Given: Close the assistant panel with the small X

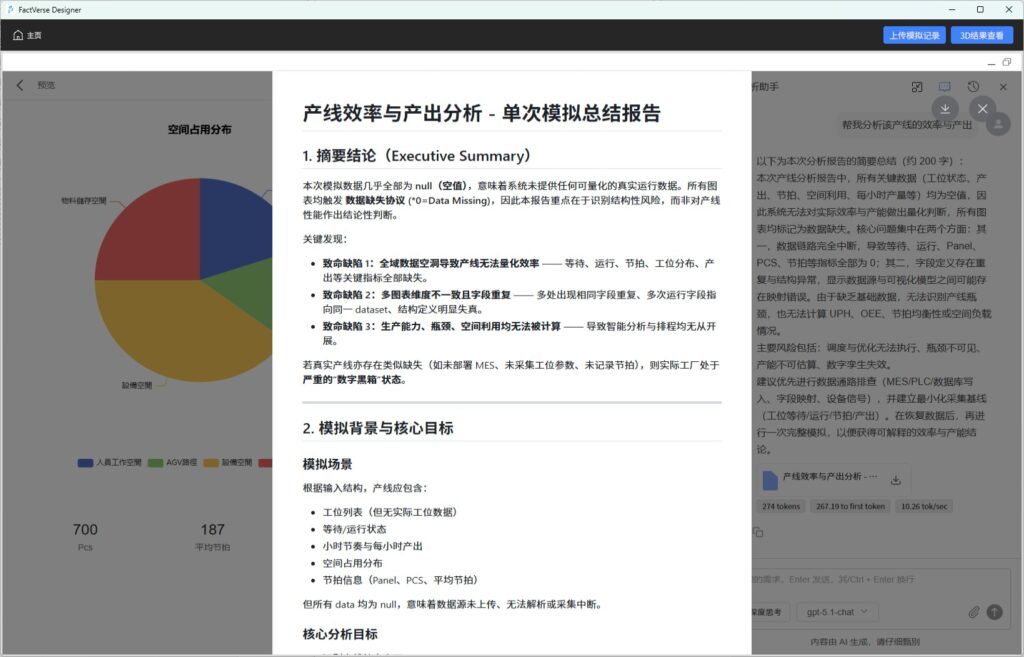Looking at the screenshot, I should click(x=1002, y=87).
